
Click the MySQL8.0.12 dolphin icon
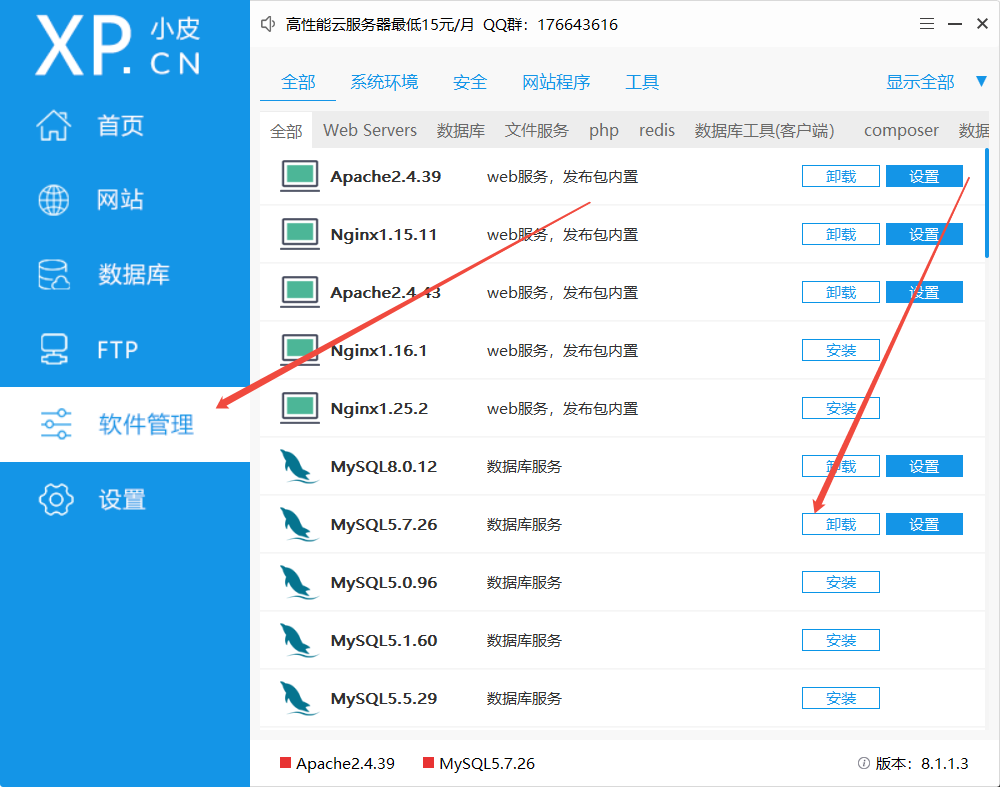(299, 466)
